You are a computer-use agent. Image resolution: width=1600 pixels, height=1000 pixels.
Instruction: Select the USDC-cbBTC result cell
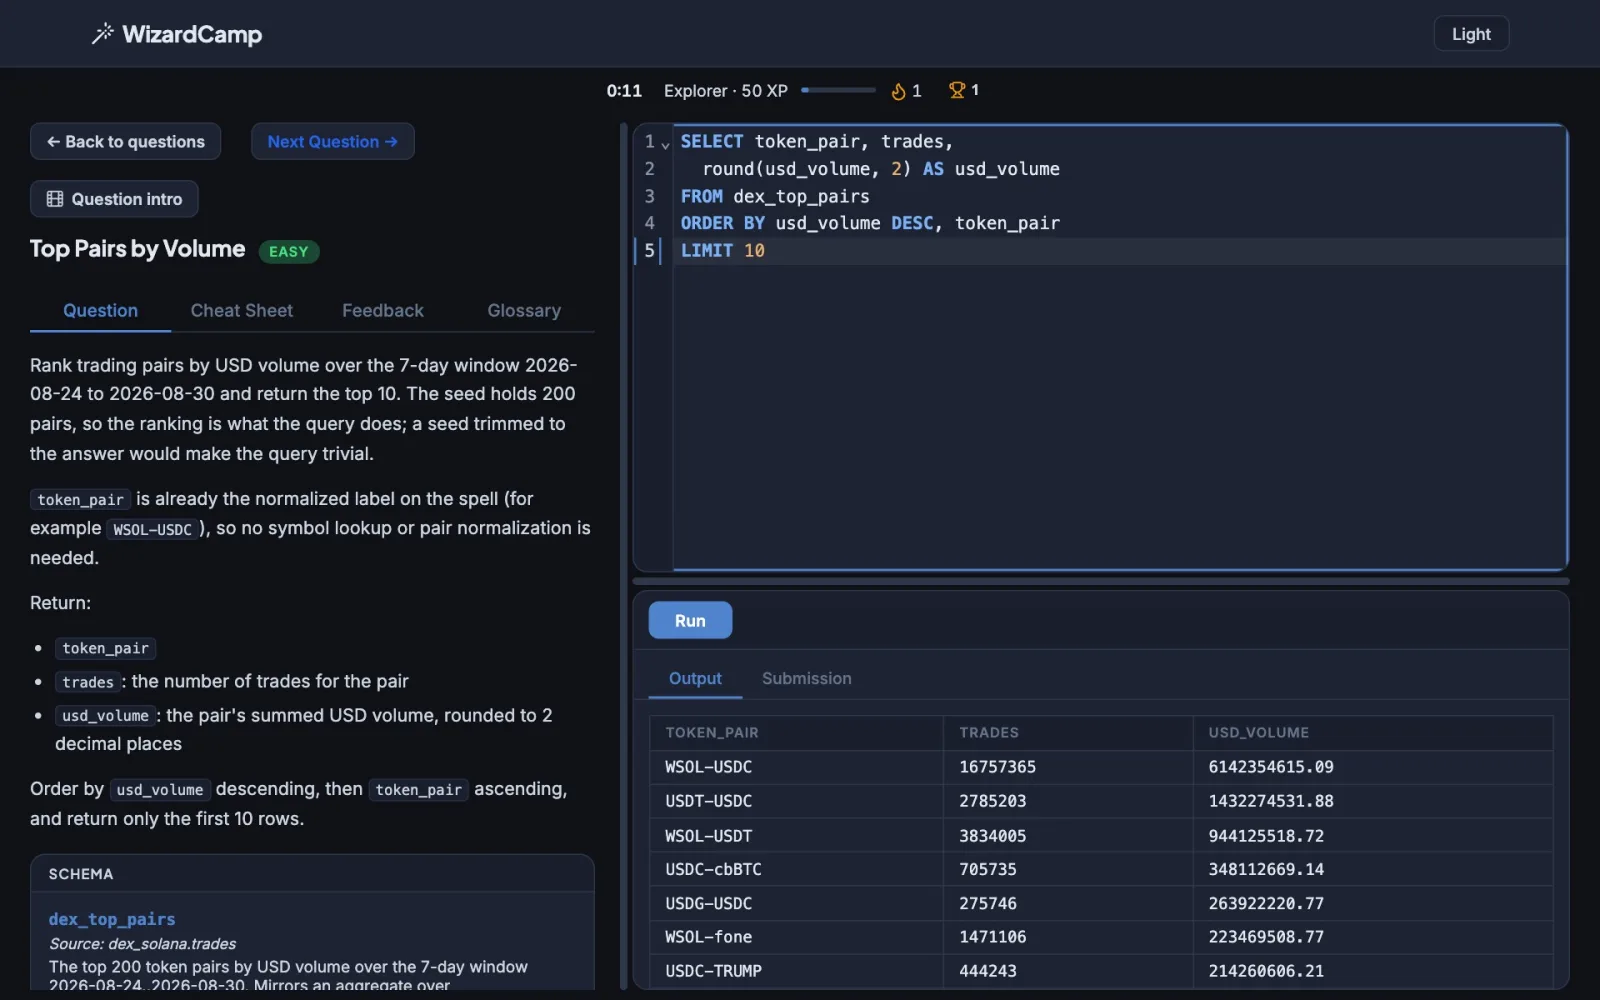click(x=796, y=870)
